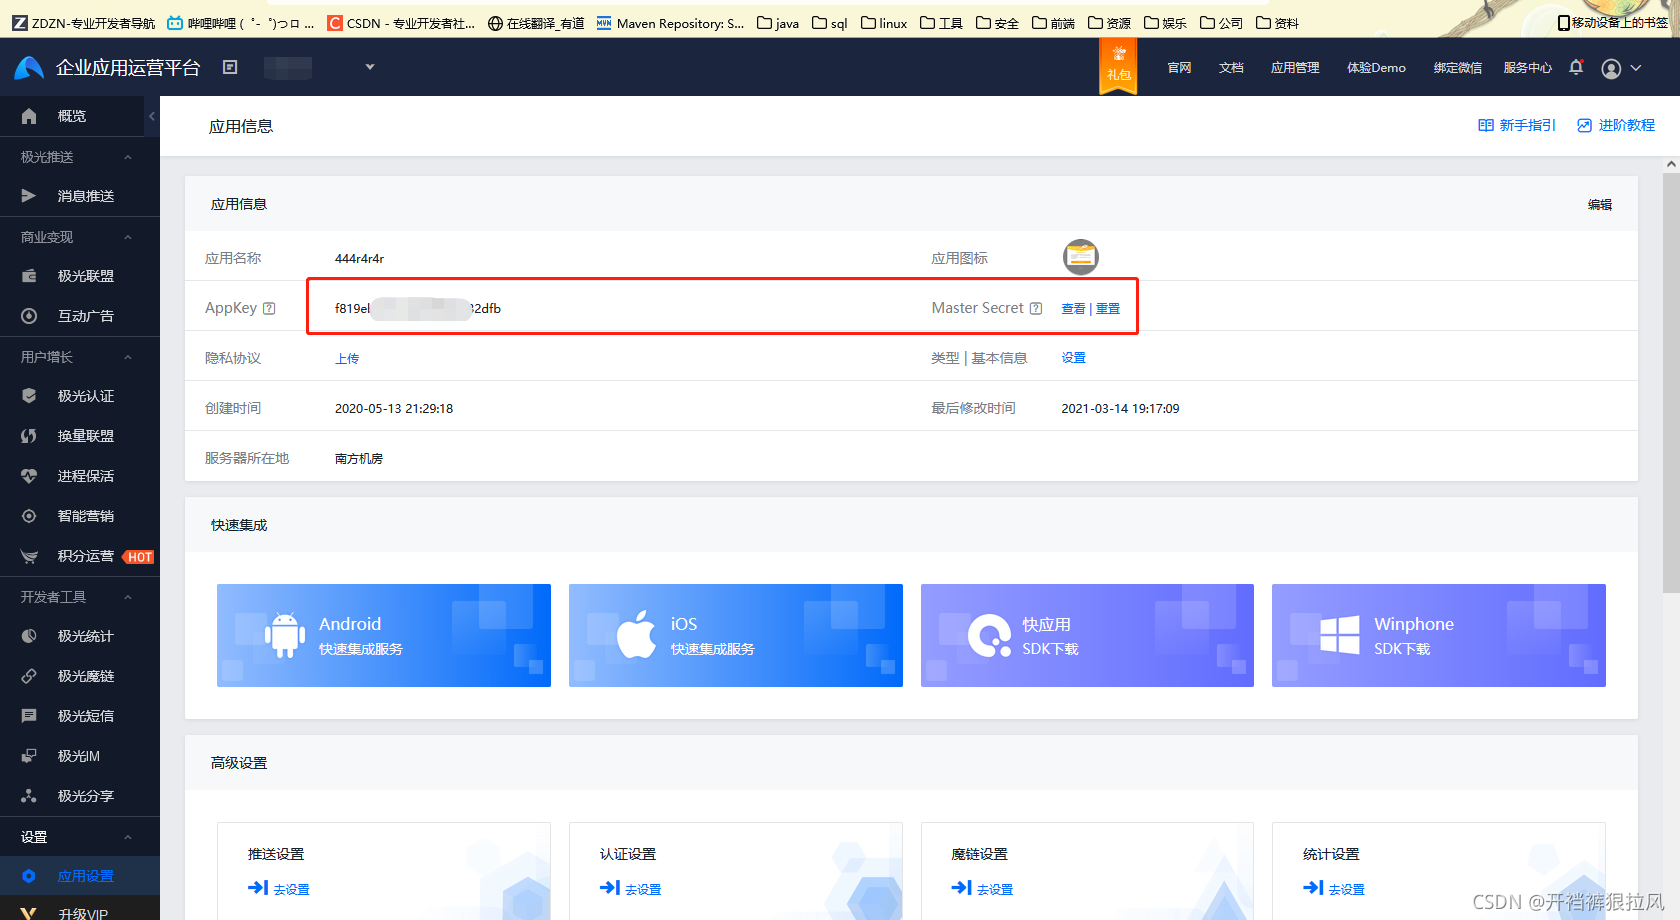Open 极光认证 under 用户增长
The height and width of the screenshot is (920, 1680).
tap(84, 395)
